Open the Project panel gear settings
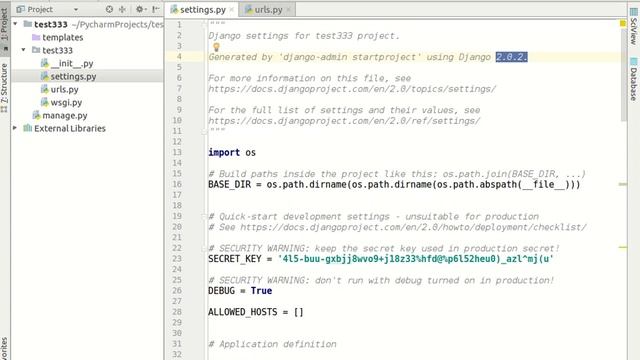The height and width of the screenshot is (360, 640). 140,9
